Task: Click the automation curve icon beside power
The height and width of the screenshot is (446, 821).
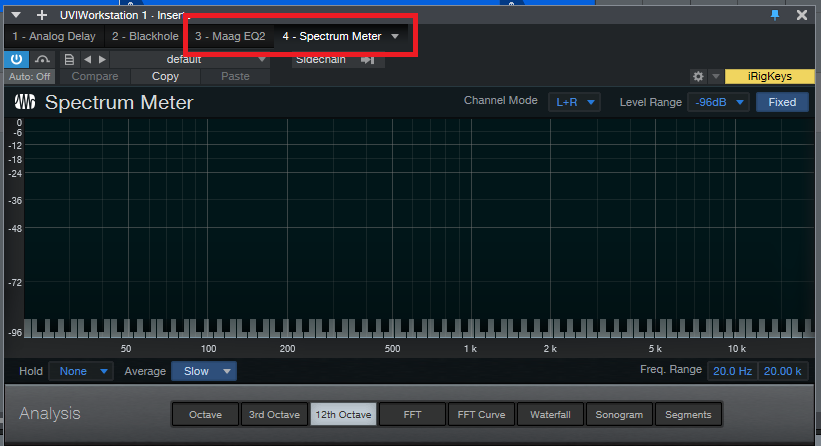Action: (x=42, y=59)
